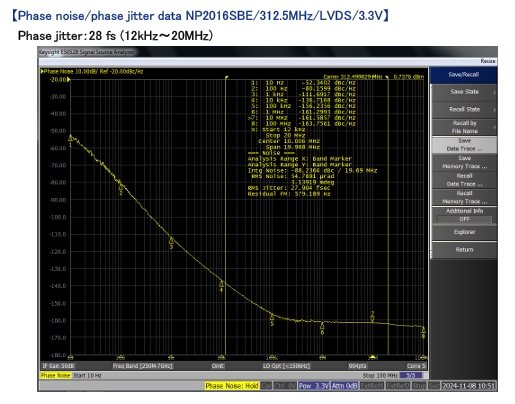Click the 5/5 sweep progress indicator
Viewport: 515px width, 404px height.
click(x=411, y=375)
